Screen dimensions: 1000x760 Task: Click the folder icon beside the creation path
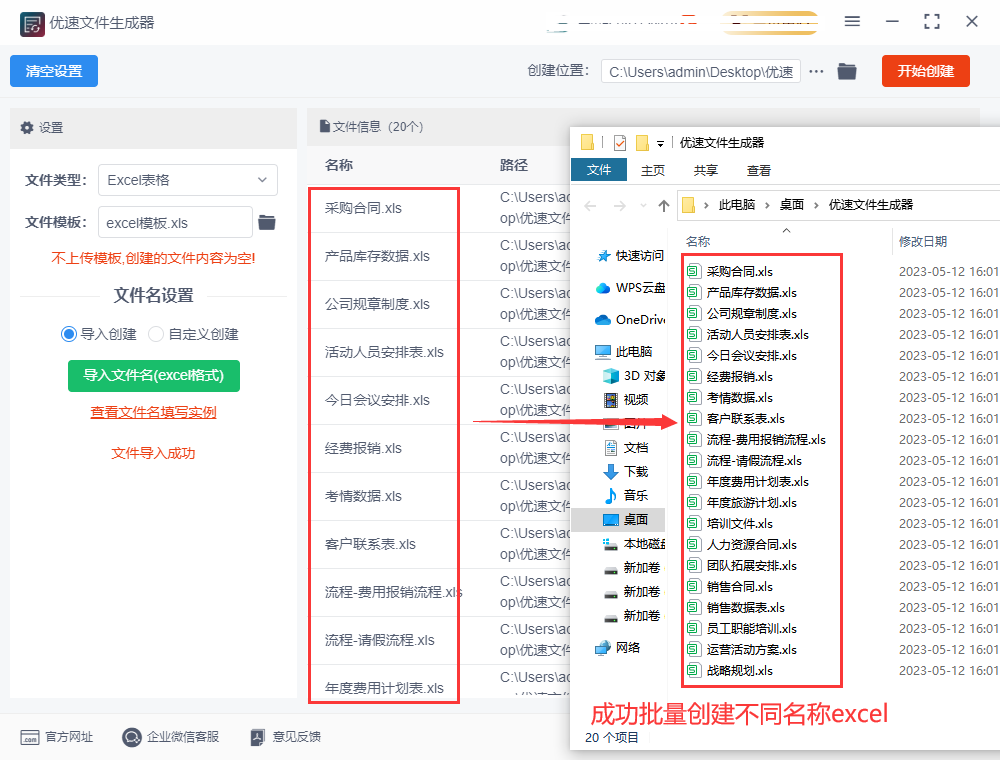coord(847,71)
